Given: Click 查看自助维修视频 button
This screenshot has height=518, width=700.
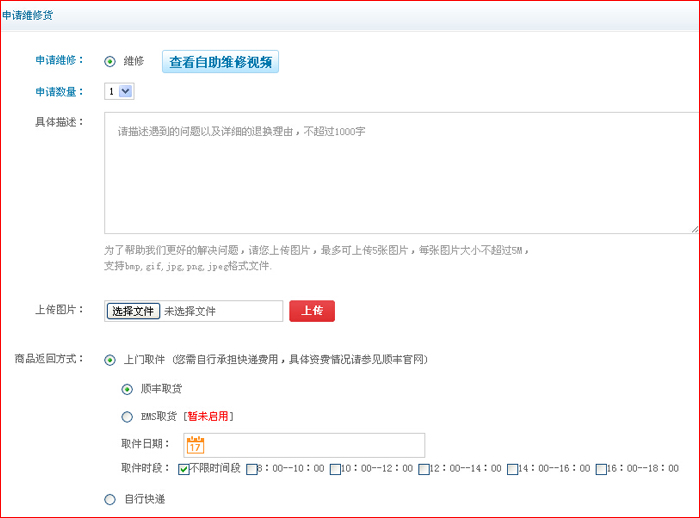Looking at the screenshot, I should coord(220,61).
